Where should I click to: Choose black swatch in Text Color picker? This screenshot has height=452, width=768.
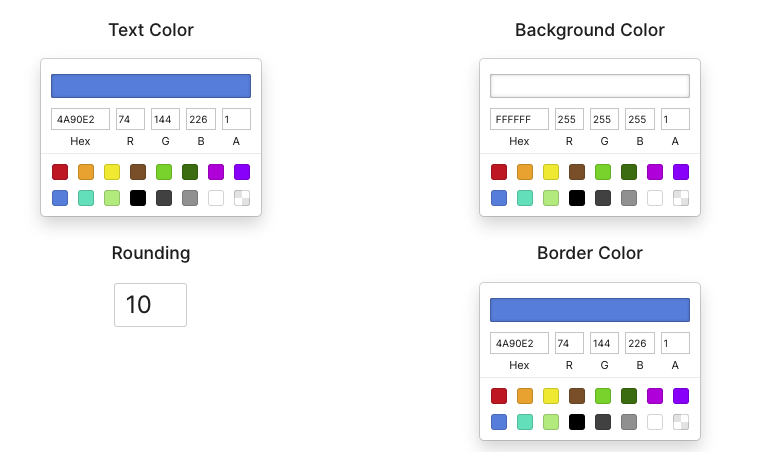click(138, 198)
